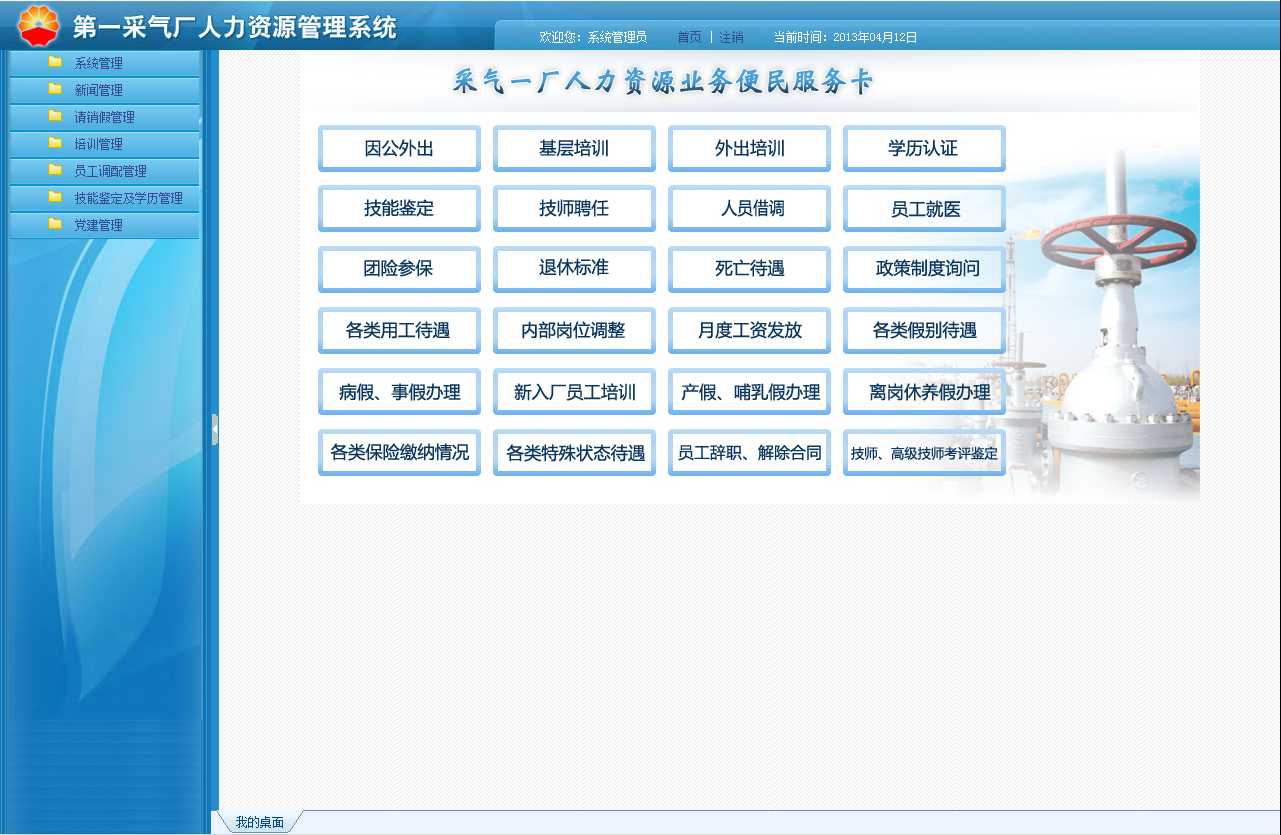1281x835 pixels.
Task: Click the 第一采气厂人力资源管理系统 header title
Action: [x=235, y=27]
